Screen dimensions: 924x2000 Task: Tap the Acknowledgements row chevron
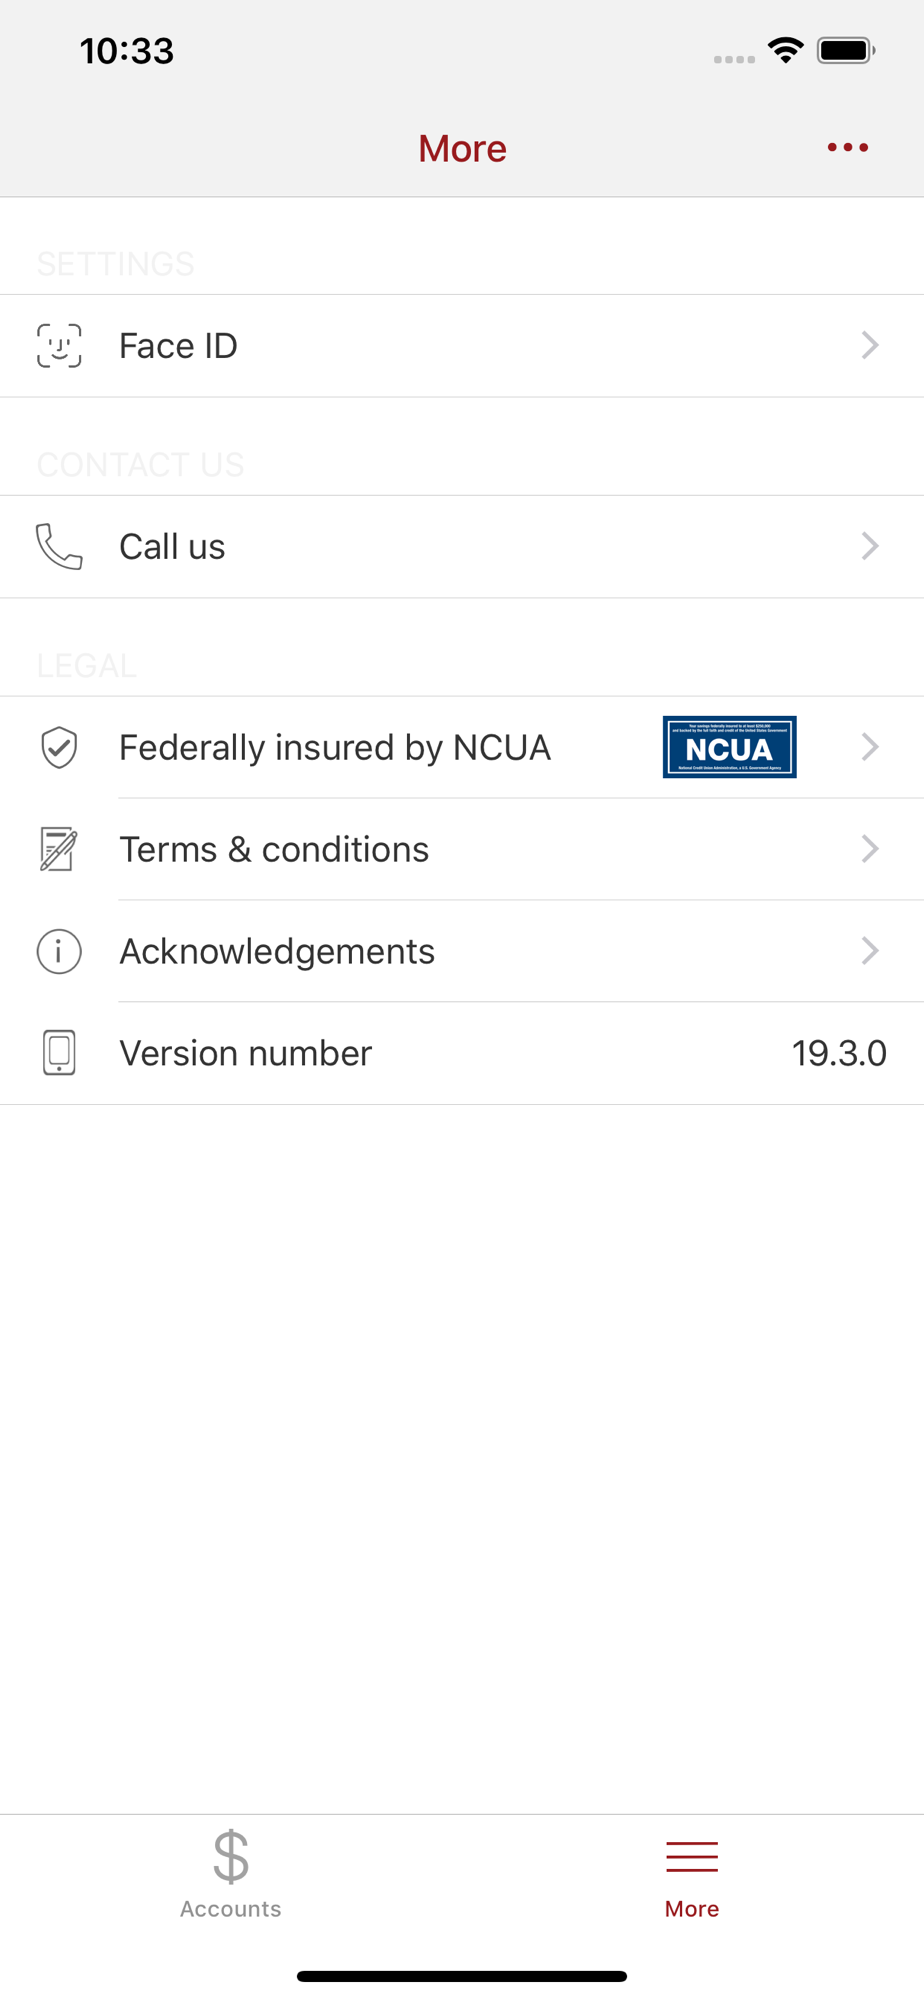870,951
